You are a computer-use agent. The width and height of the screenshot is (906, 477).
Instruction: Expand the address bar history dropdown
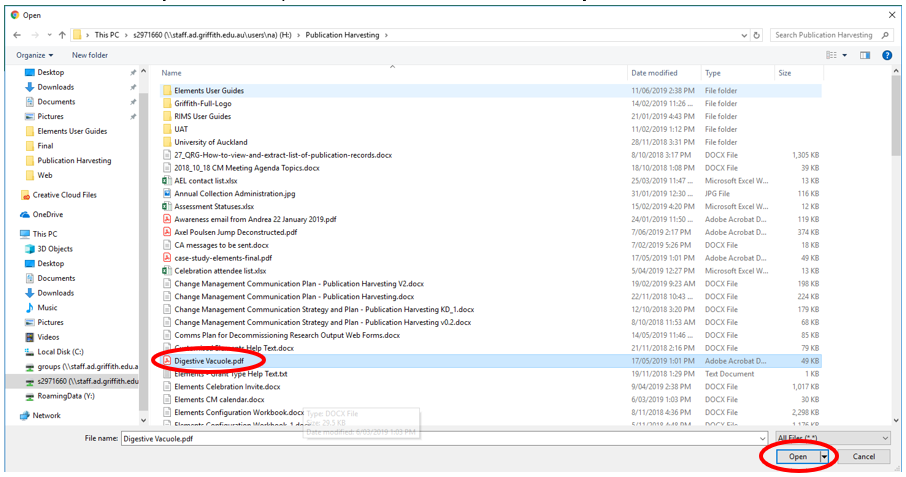pyautogui.click(x=742, y=35)
